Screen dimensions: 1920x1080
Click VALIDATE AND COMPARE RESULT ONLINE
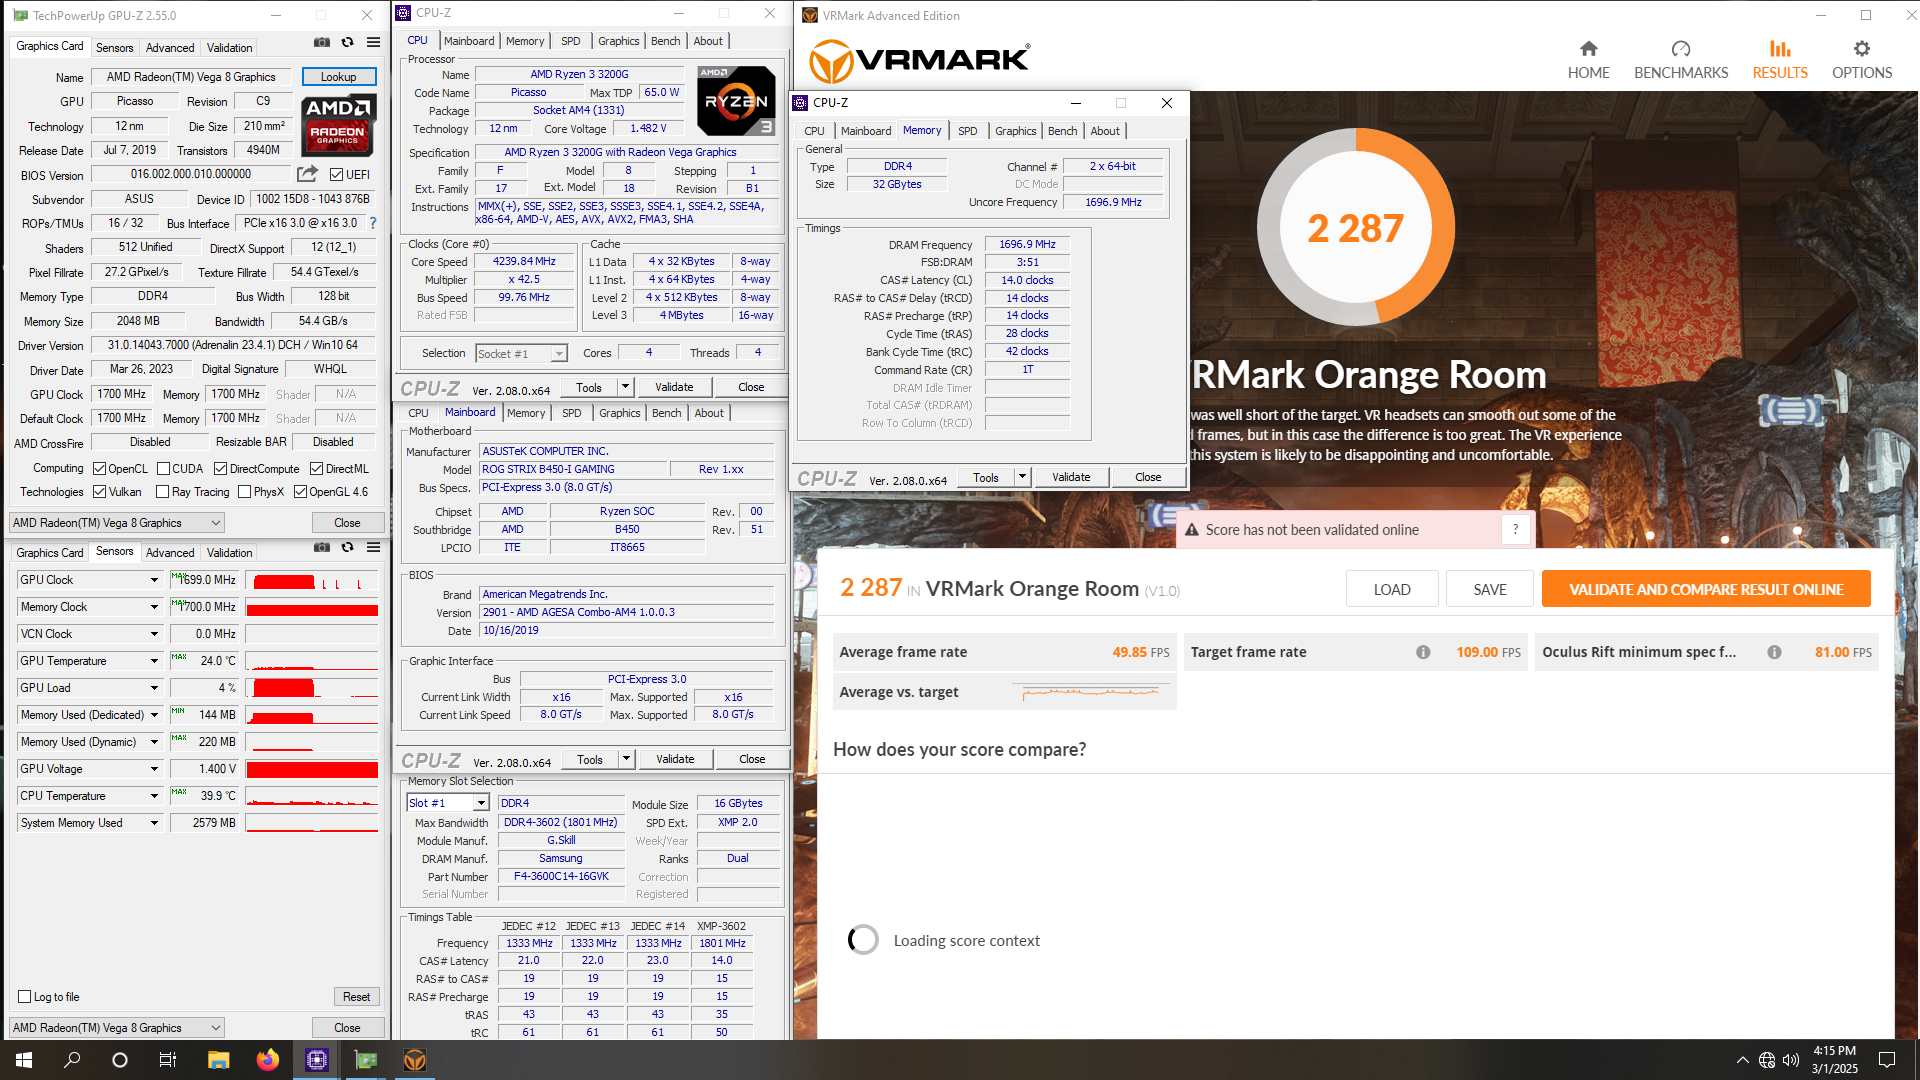coord(1706,589)
